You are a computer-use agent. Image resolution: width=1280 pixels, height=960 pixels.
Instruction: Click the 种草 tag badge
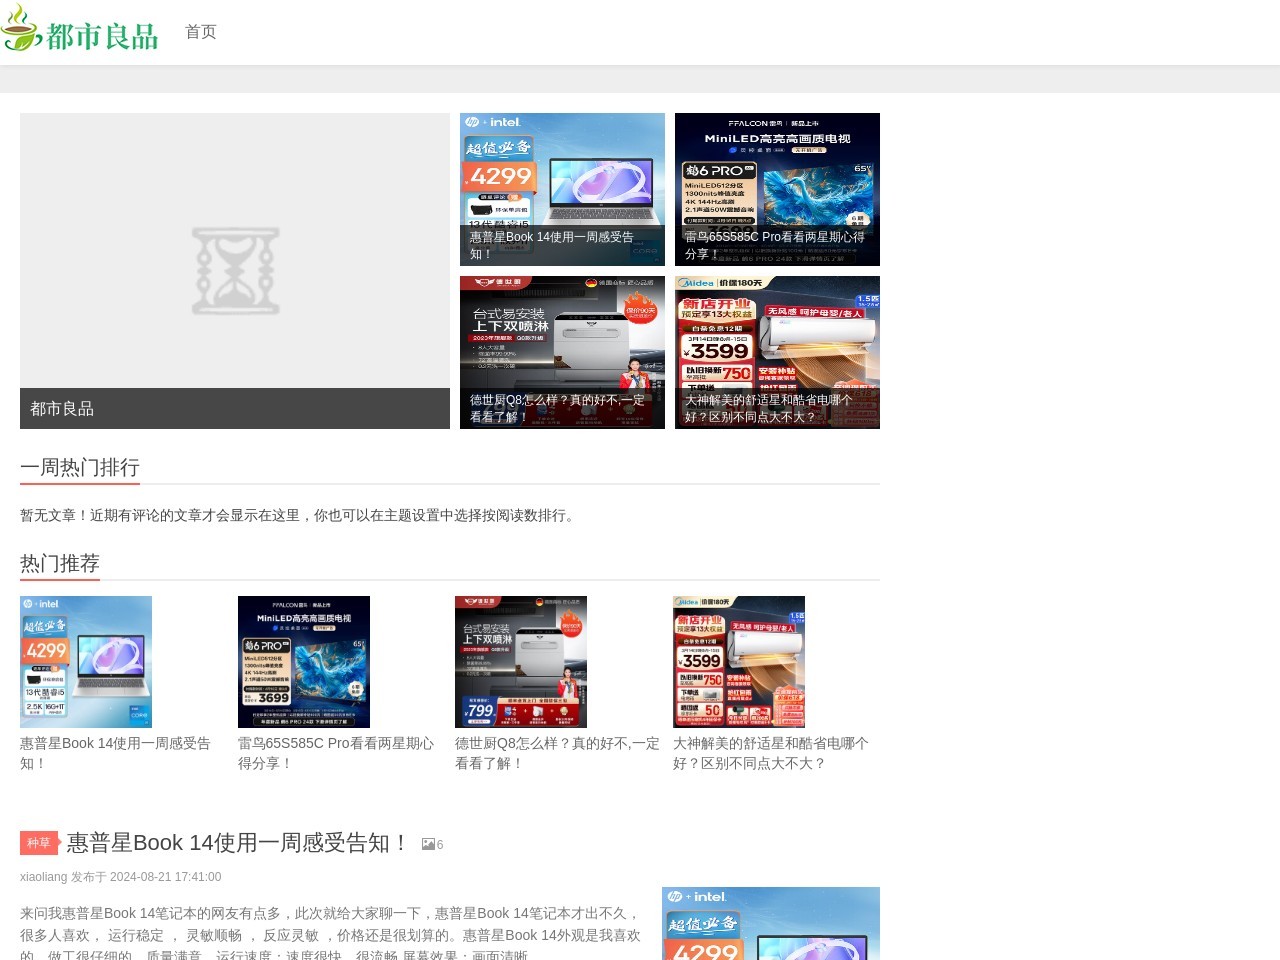(x=39, y=843)
